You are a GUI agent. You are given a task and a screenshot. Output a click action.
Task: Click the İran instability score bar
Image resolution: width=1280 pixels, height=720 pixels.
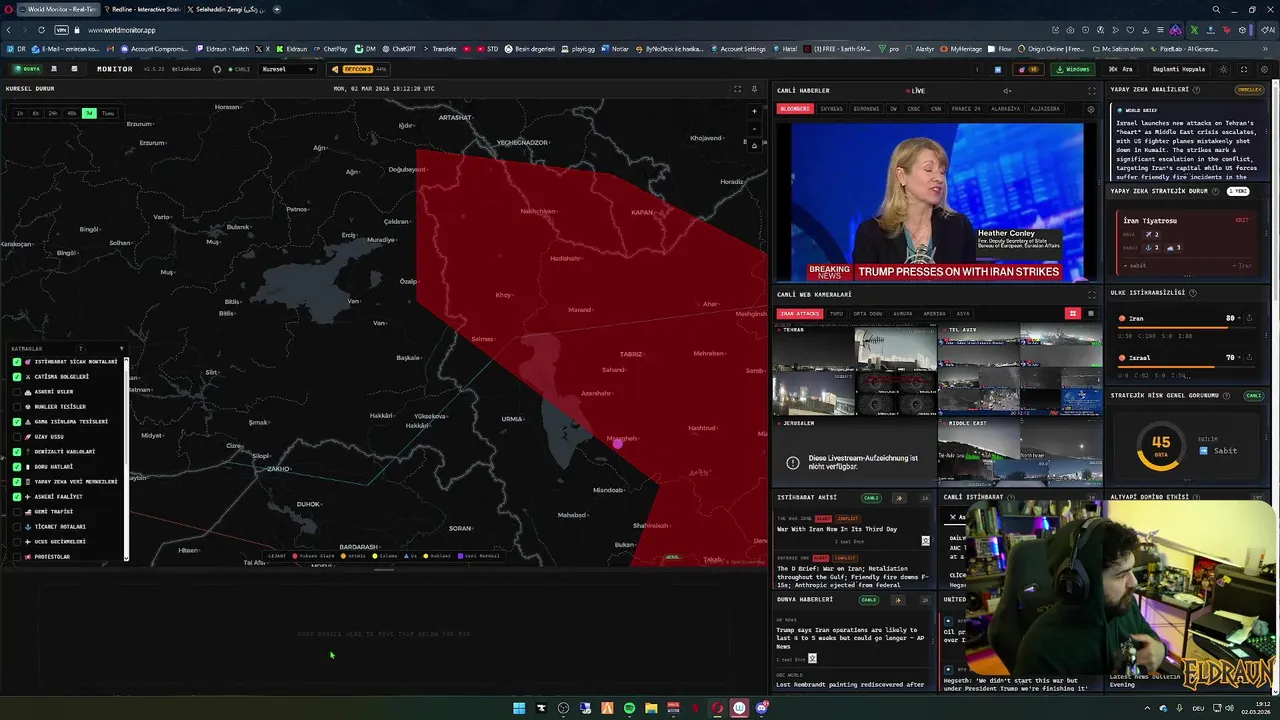pyautogui.click(x=1185, y=328)
